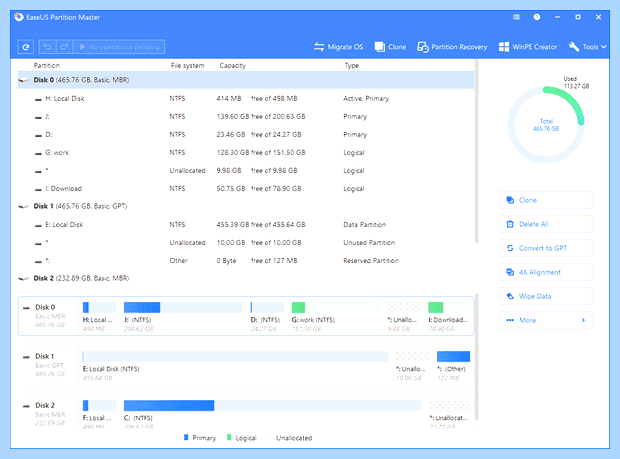Select the 10.00 GB unallocated row
The width and height of the screenshot is (620, 459).
(246, 243)
